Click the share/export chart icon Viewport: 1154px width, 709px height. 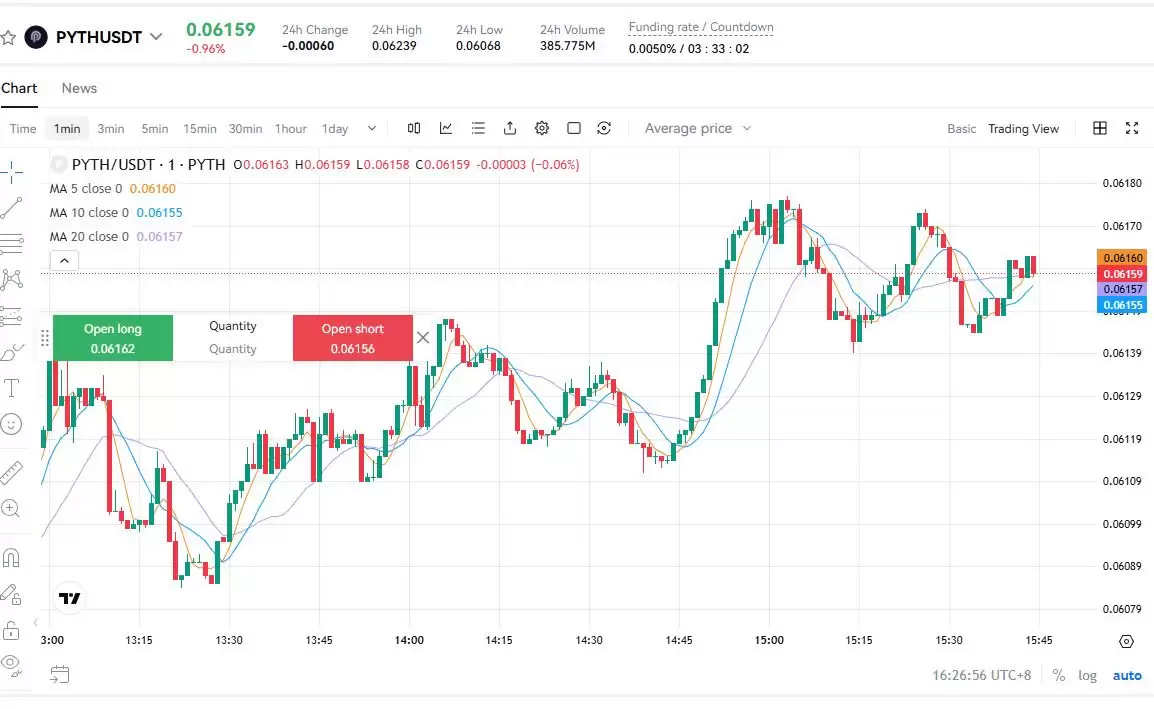510,128
